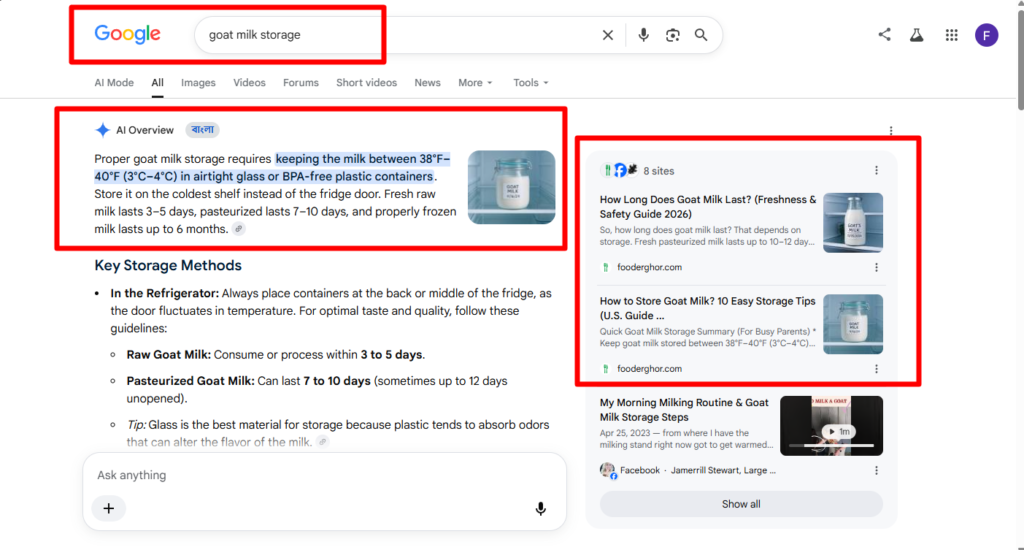Click the '8 sites' label
The width and height of the screenshot is (1024, 550).
(658, 171)
